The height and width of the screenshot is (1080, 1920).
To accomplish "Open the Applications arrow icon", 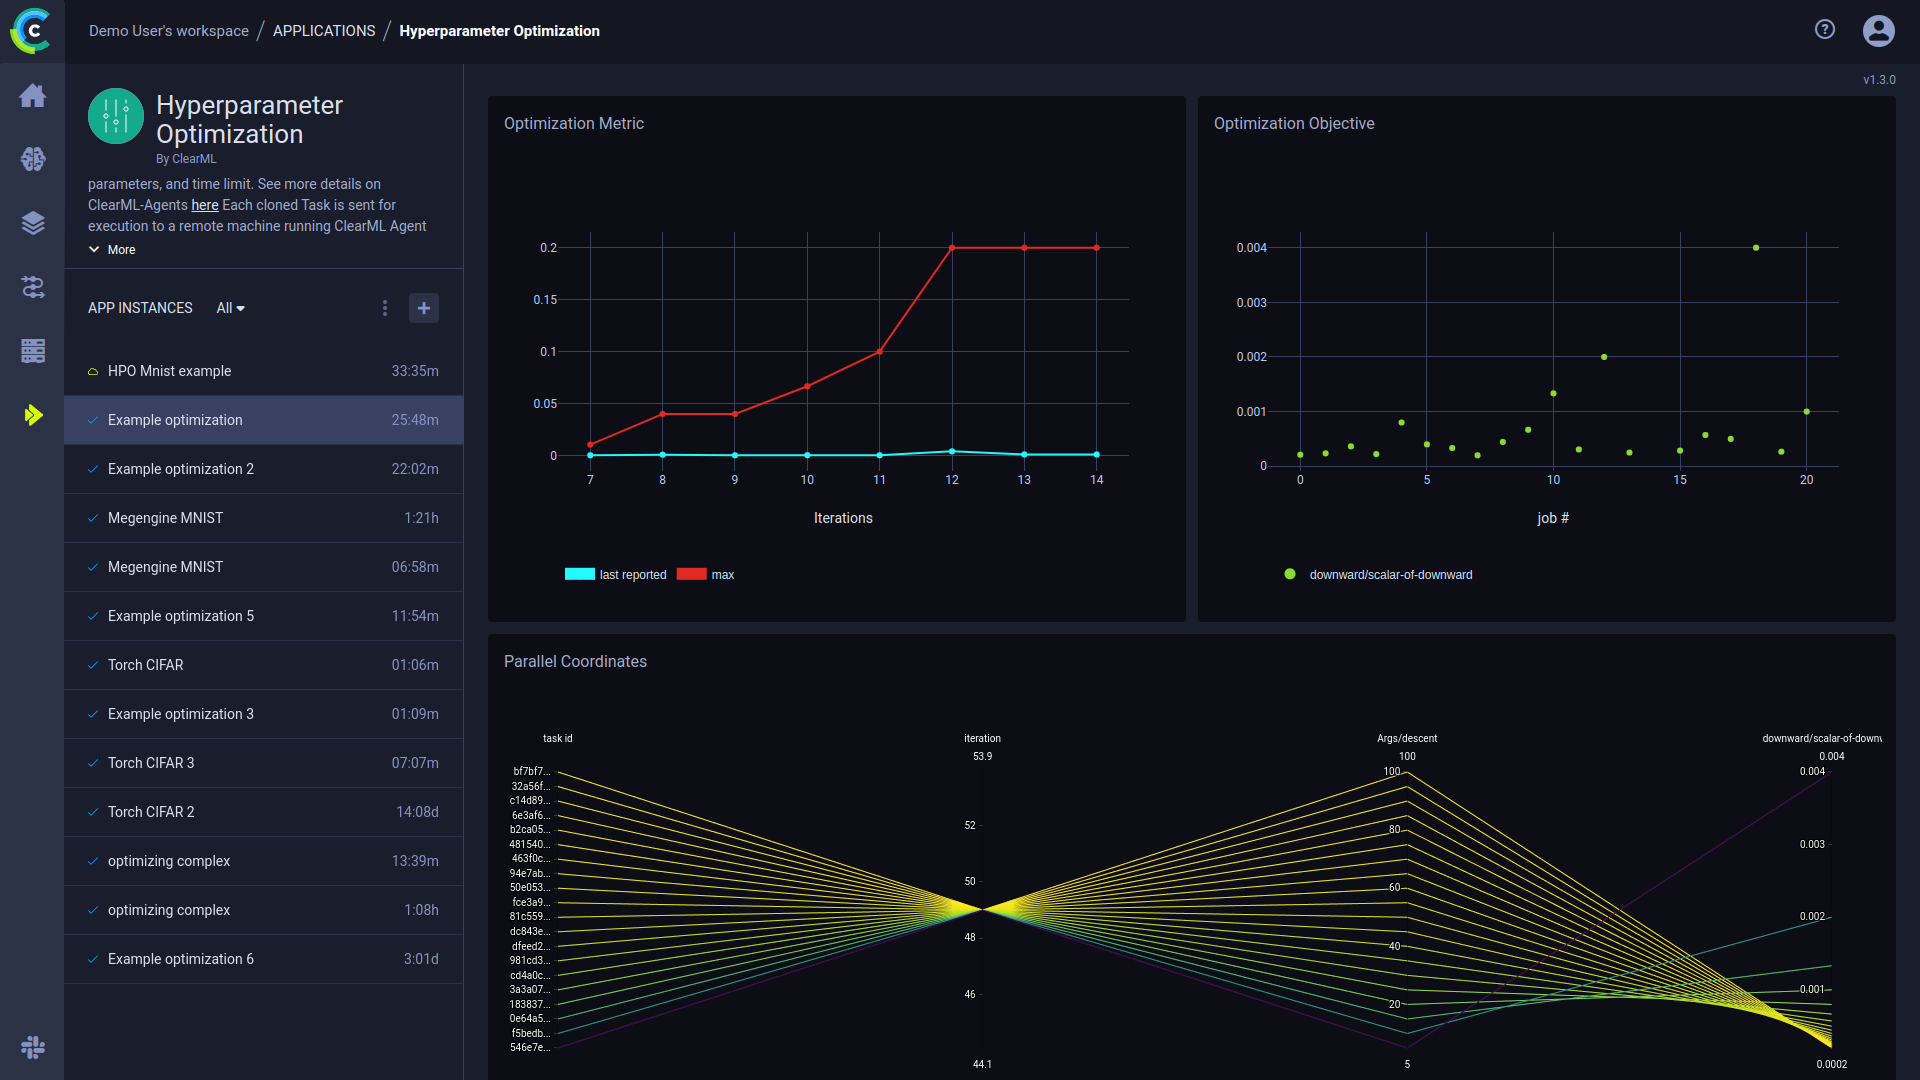I will point(32,415).
